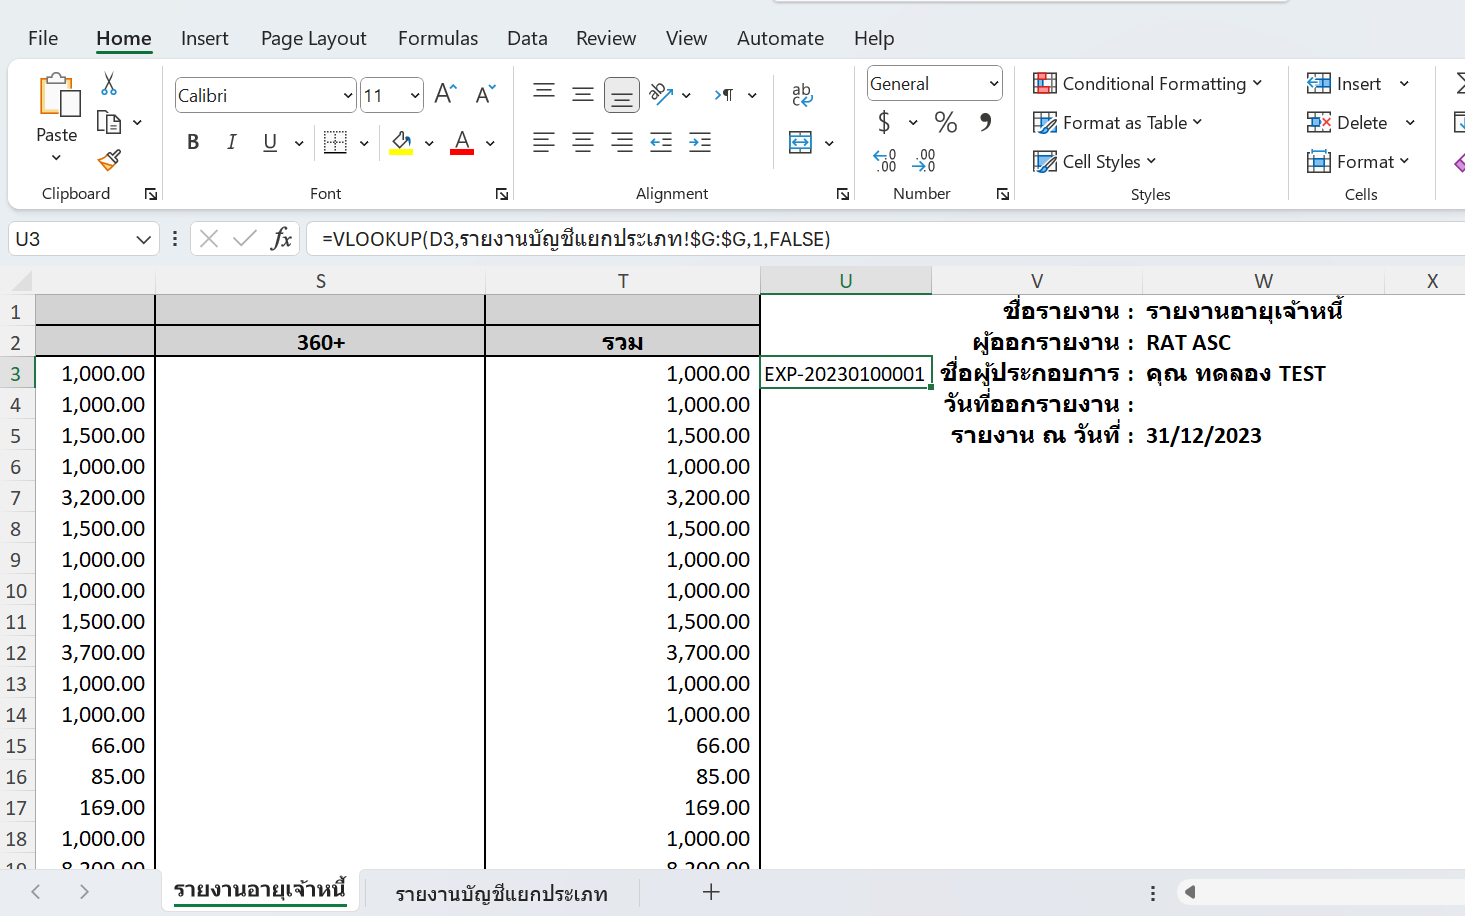
Task: Apply the yellow Fill Color
Action: coord(402,142)
